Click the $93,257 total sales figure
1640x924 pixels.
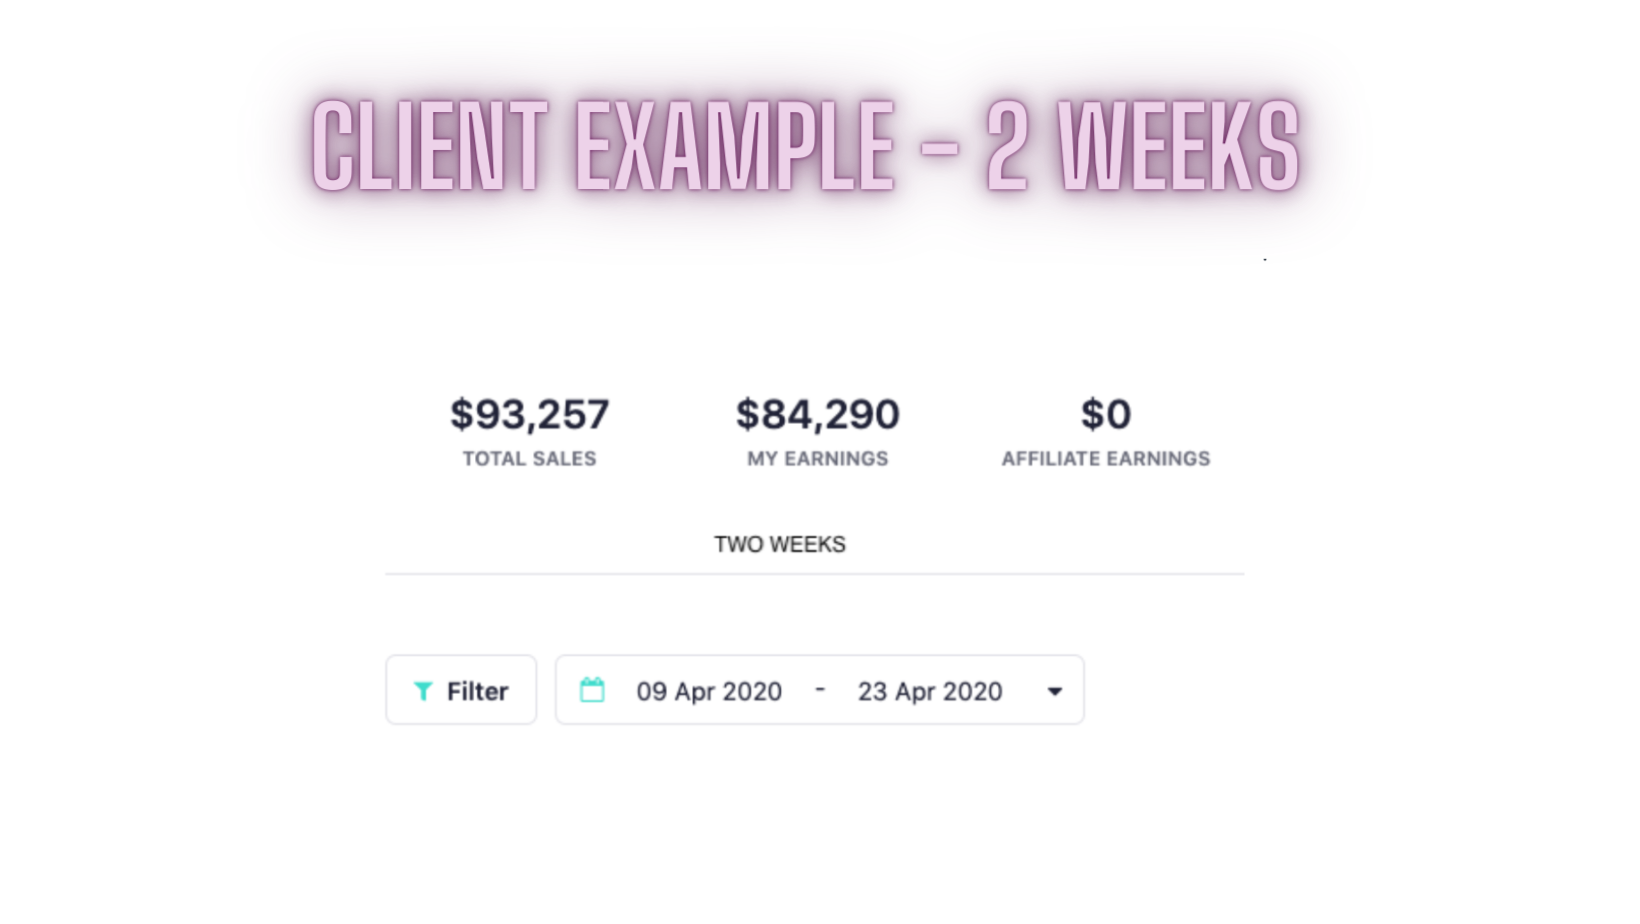point(530,414)
